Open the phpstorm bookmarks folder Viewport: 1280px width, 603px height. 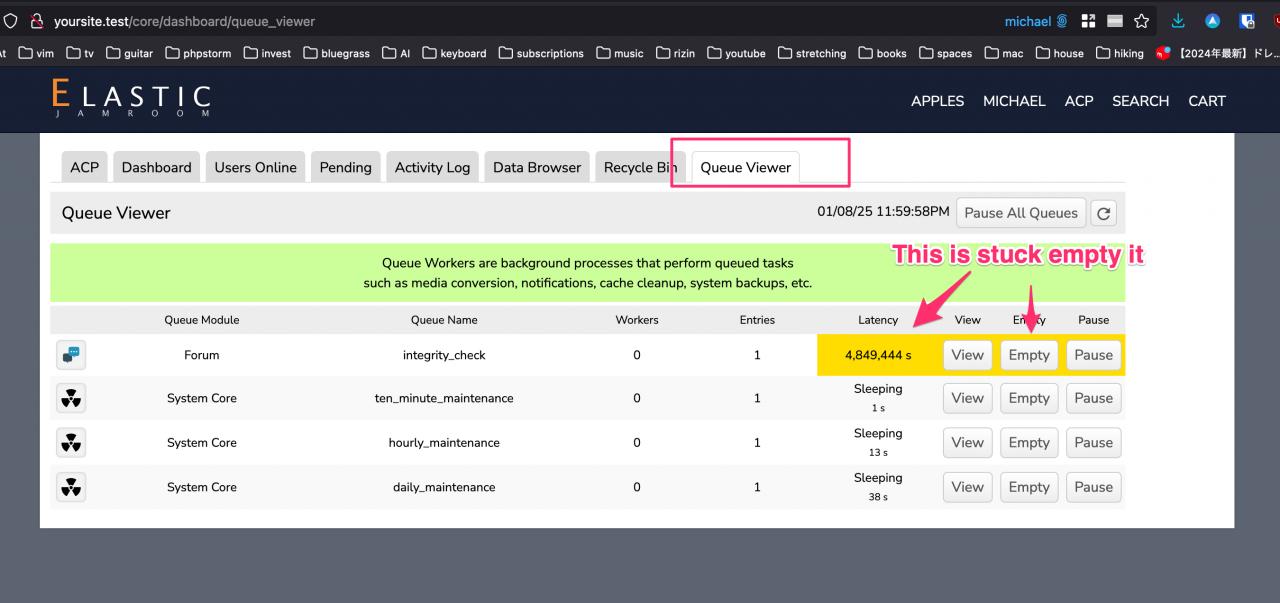click(x=199, y=53)
